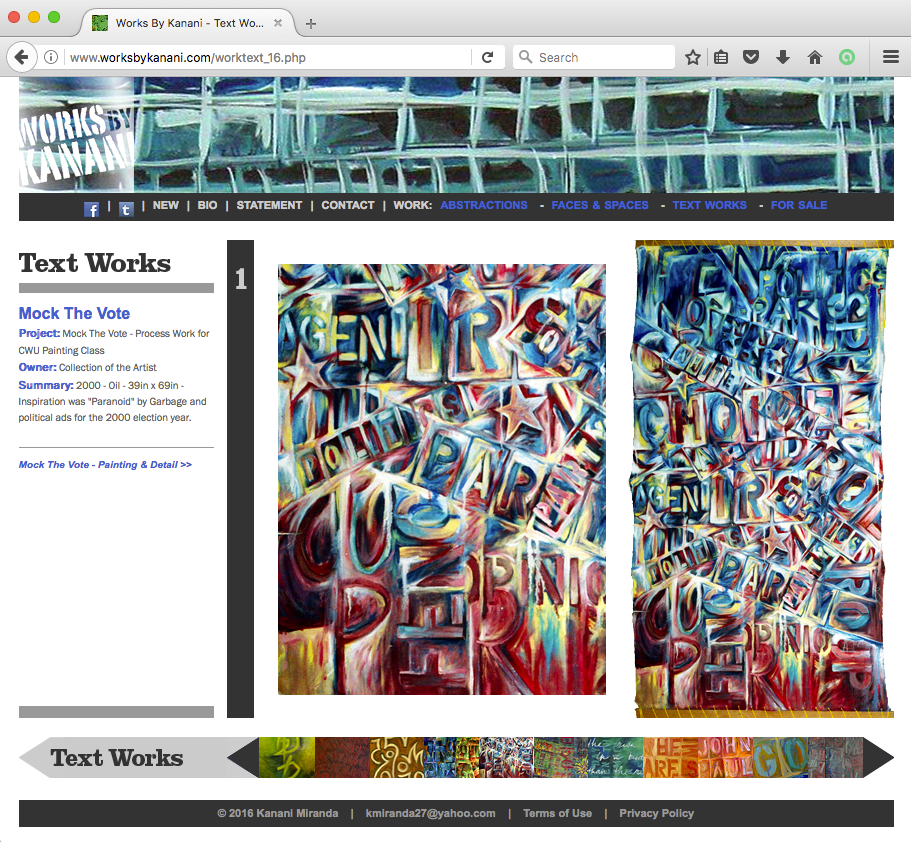Image resolution: width=911 pixels, height=842 pixels.
Task: Follow Mock The Vote - Painting & Detail link
Action: (105, 465)
